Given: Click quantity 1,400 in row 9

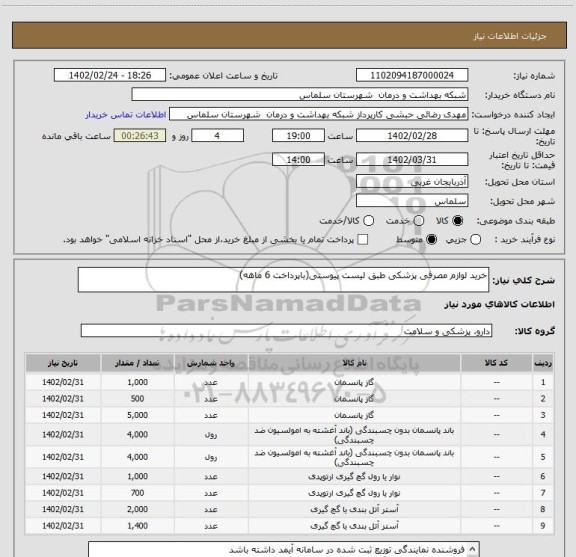Looking at the screenshot, I should (137, 526).
